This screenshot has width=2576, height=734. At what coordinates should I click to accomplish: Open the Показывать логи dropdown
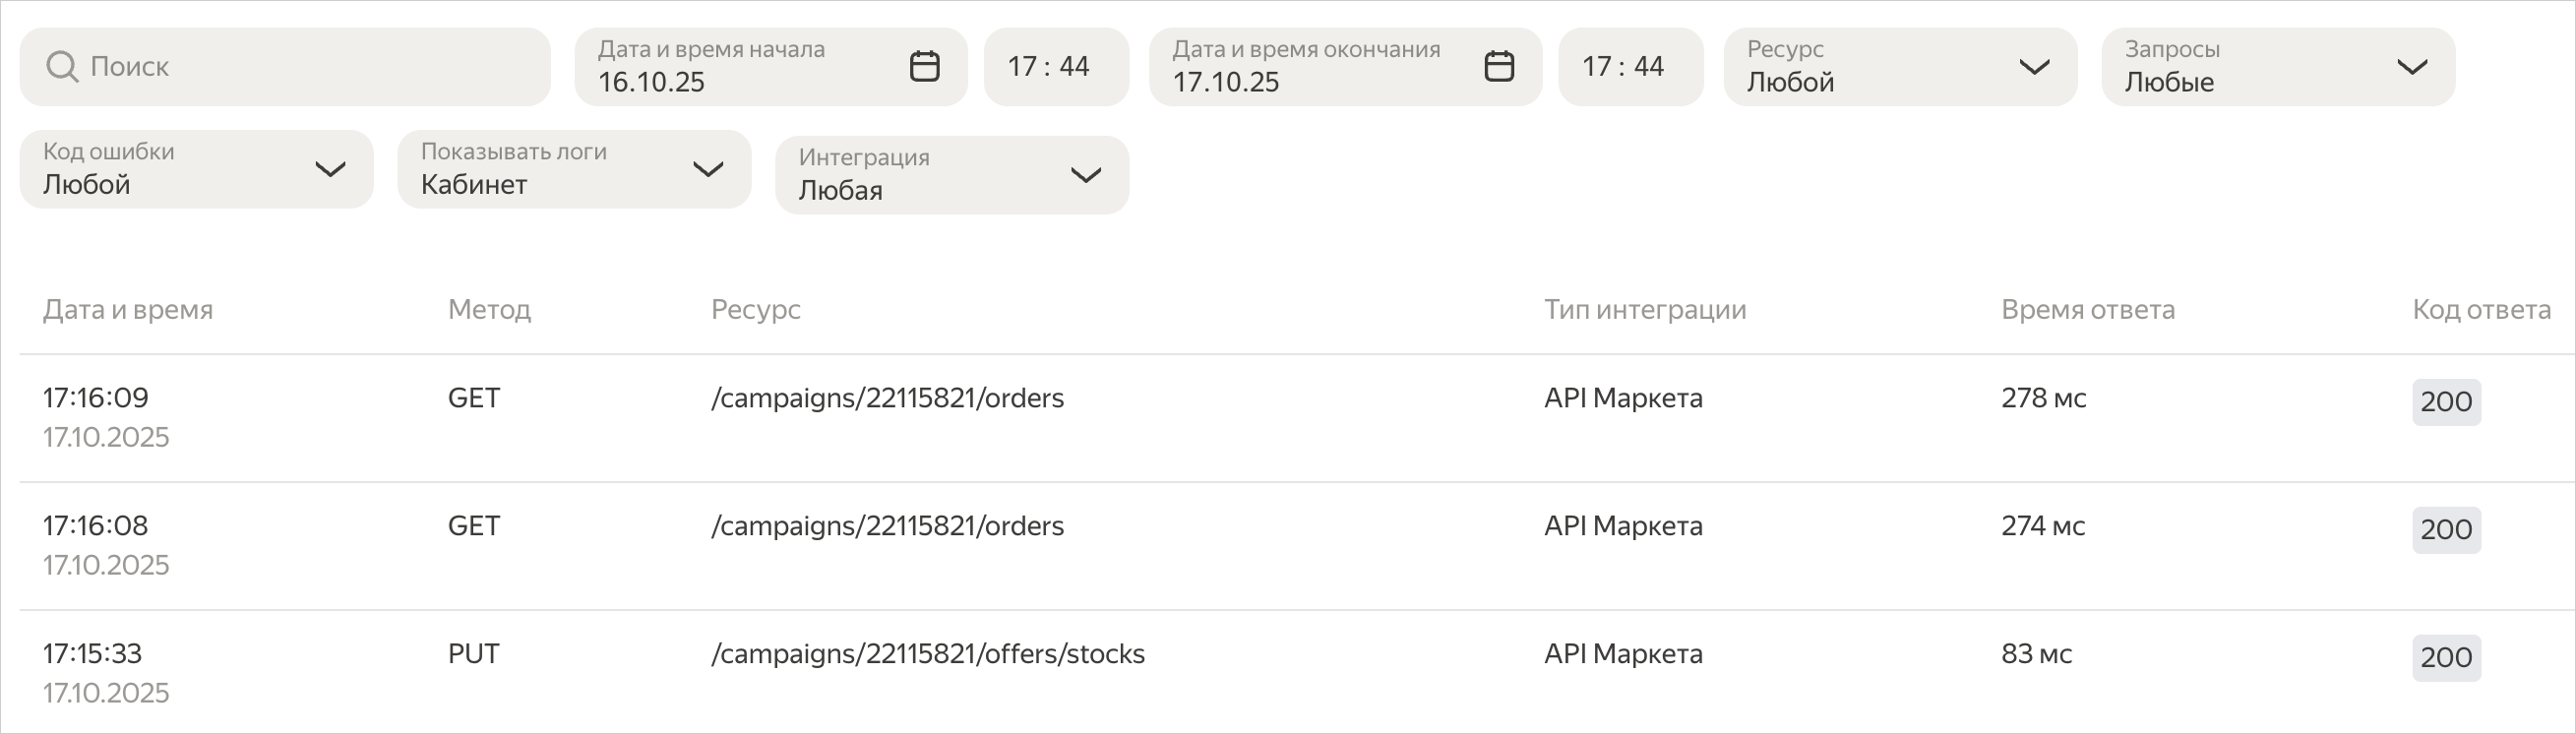click(573, 169)
